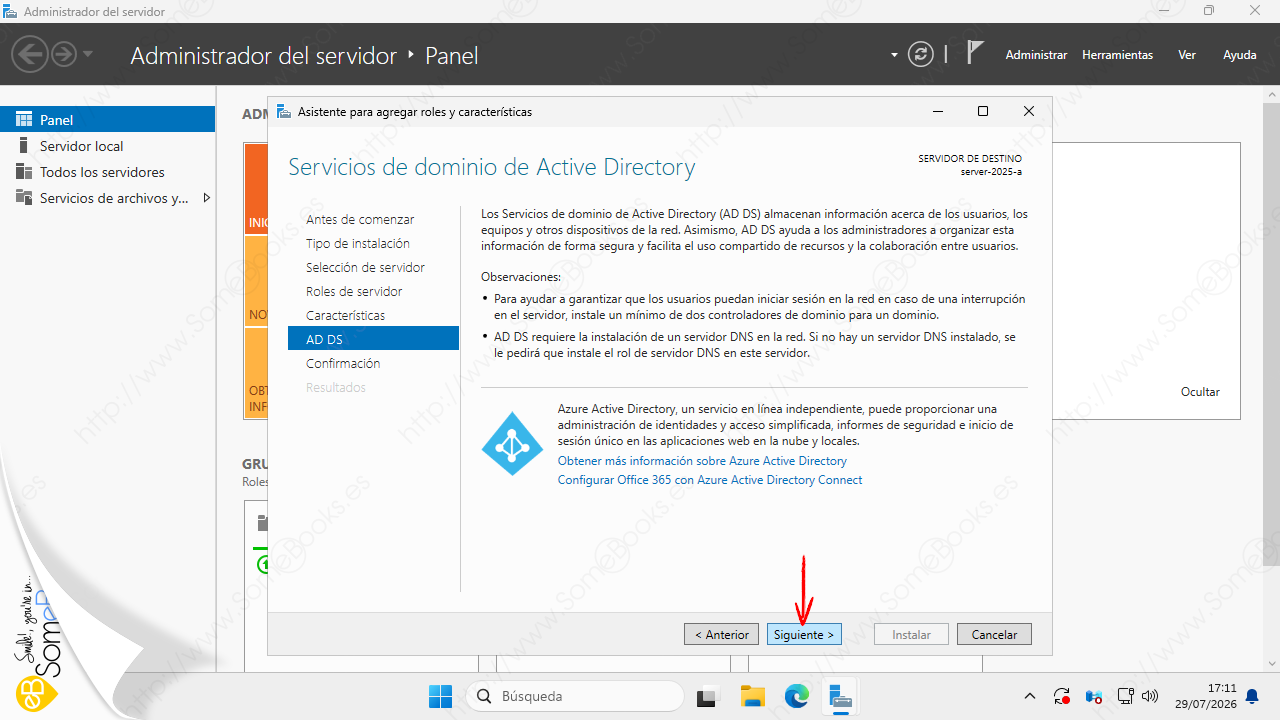Click the Server Manager taskbar icon
The height and width of the screenshot is (720, 1280).
pos(840,696)
